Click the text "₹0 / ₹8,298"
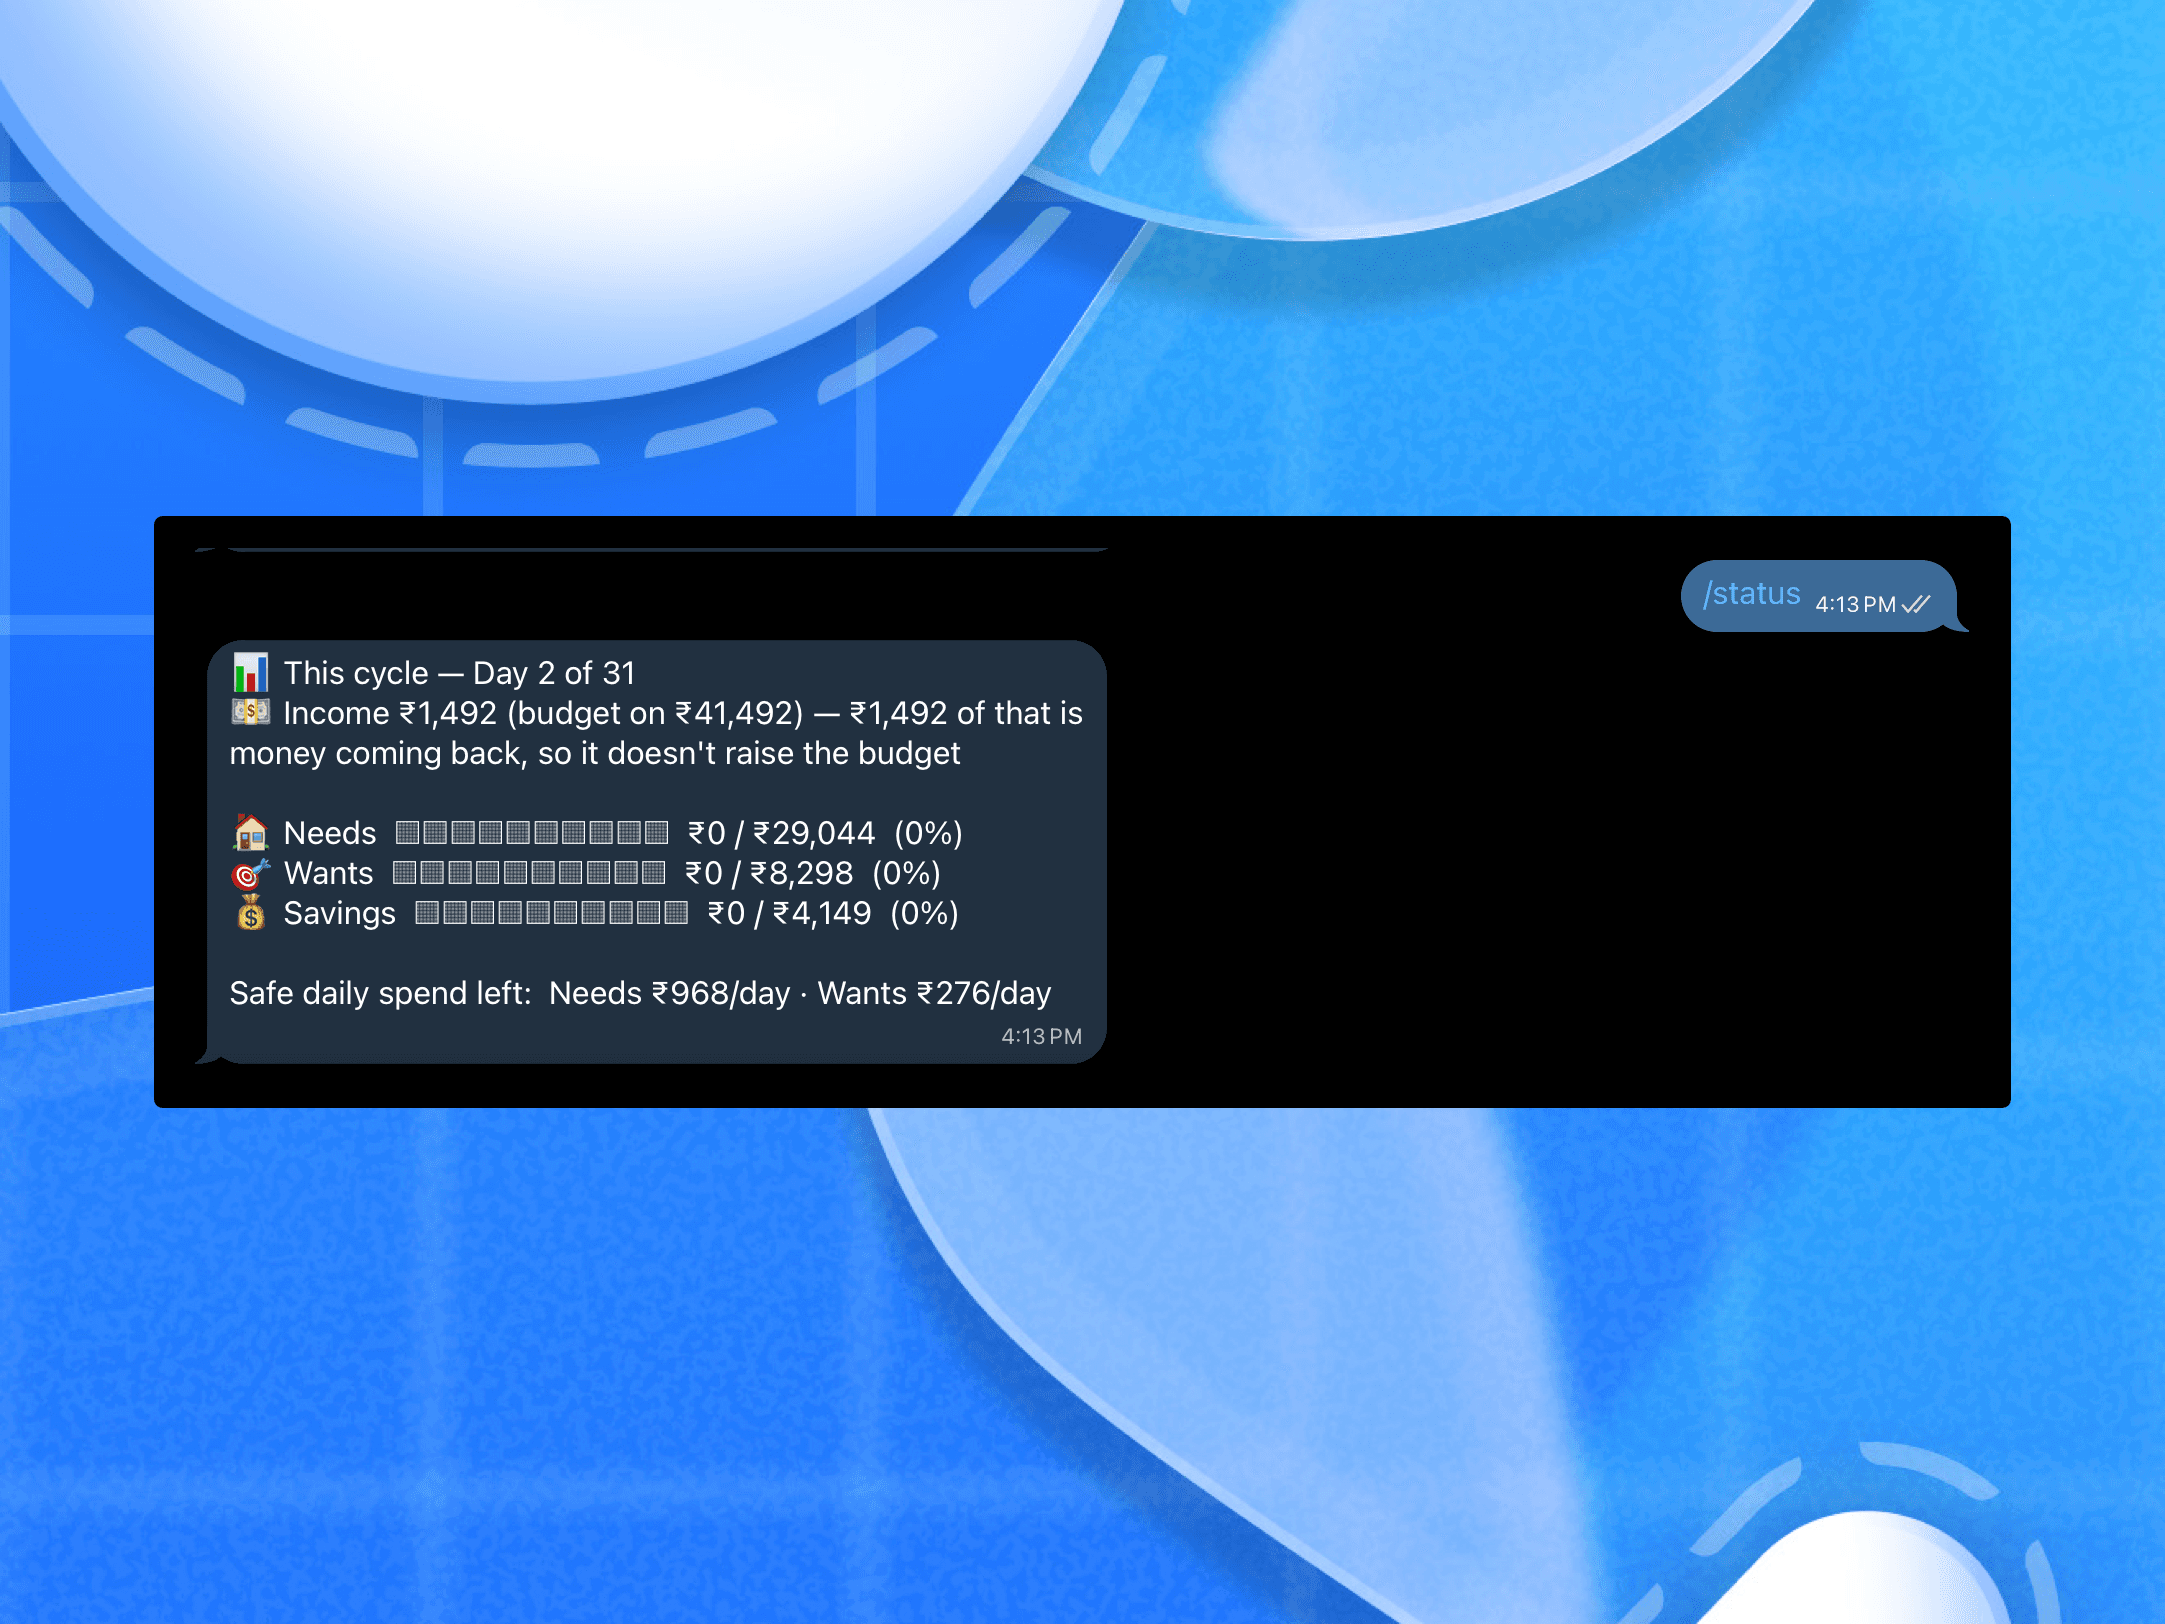 (769, 873)
